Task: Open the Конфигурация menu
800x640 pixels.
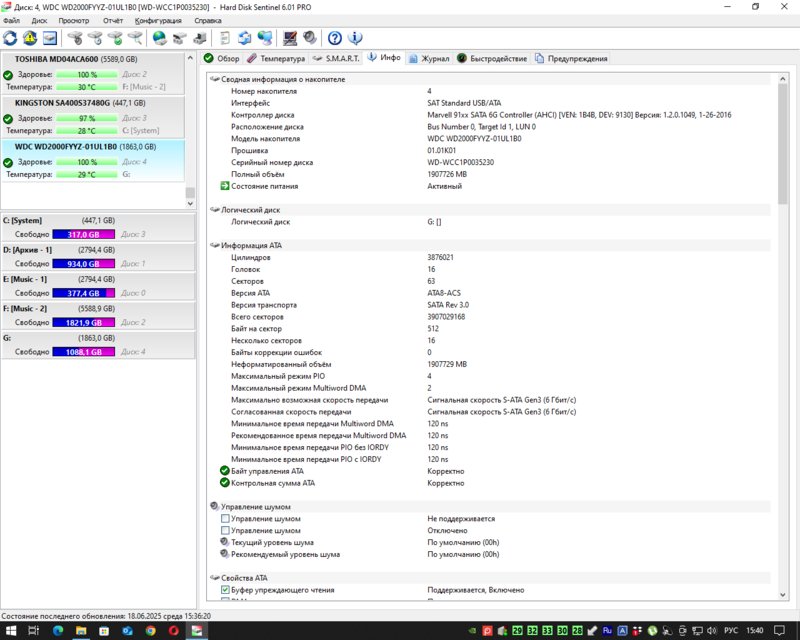Action: [158, 20]
